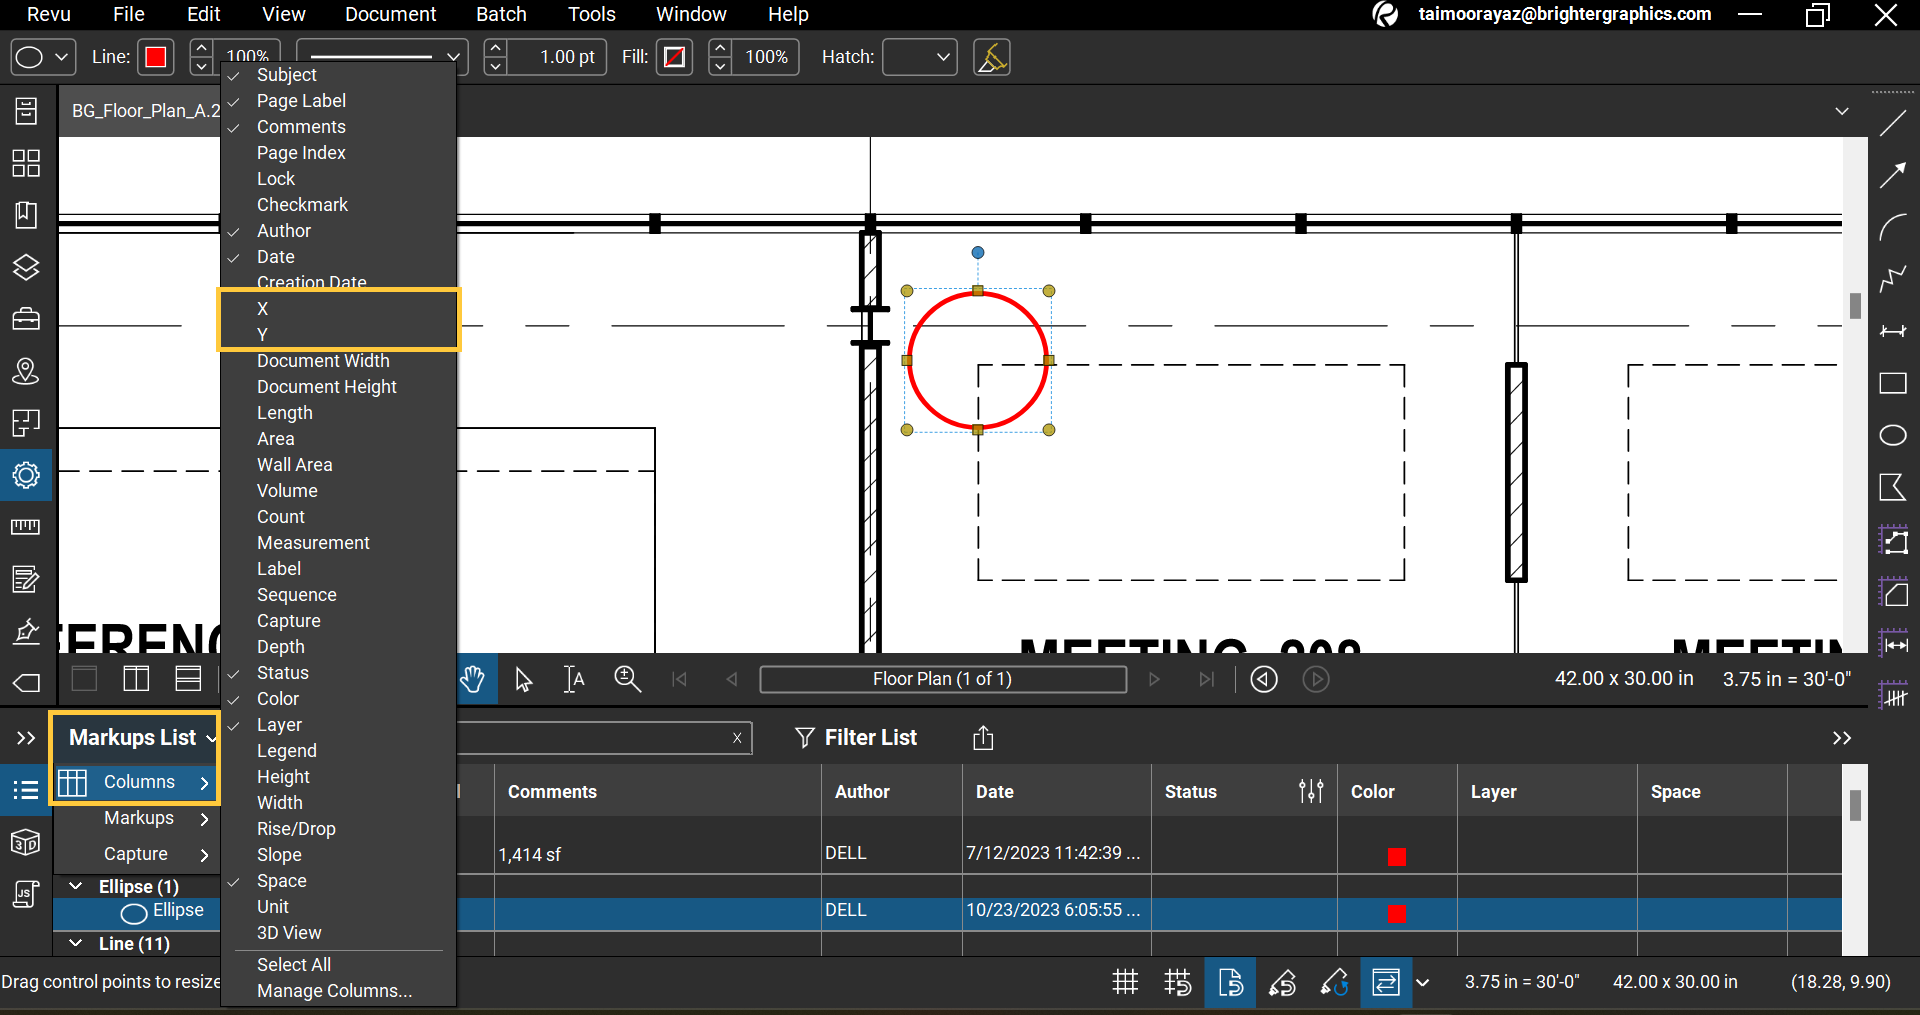Screen dimensions: 1920x1015
Task: Open the red Line color swatch
Action: (155, 57)
